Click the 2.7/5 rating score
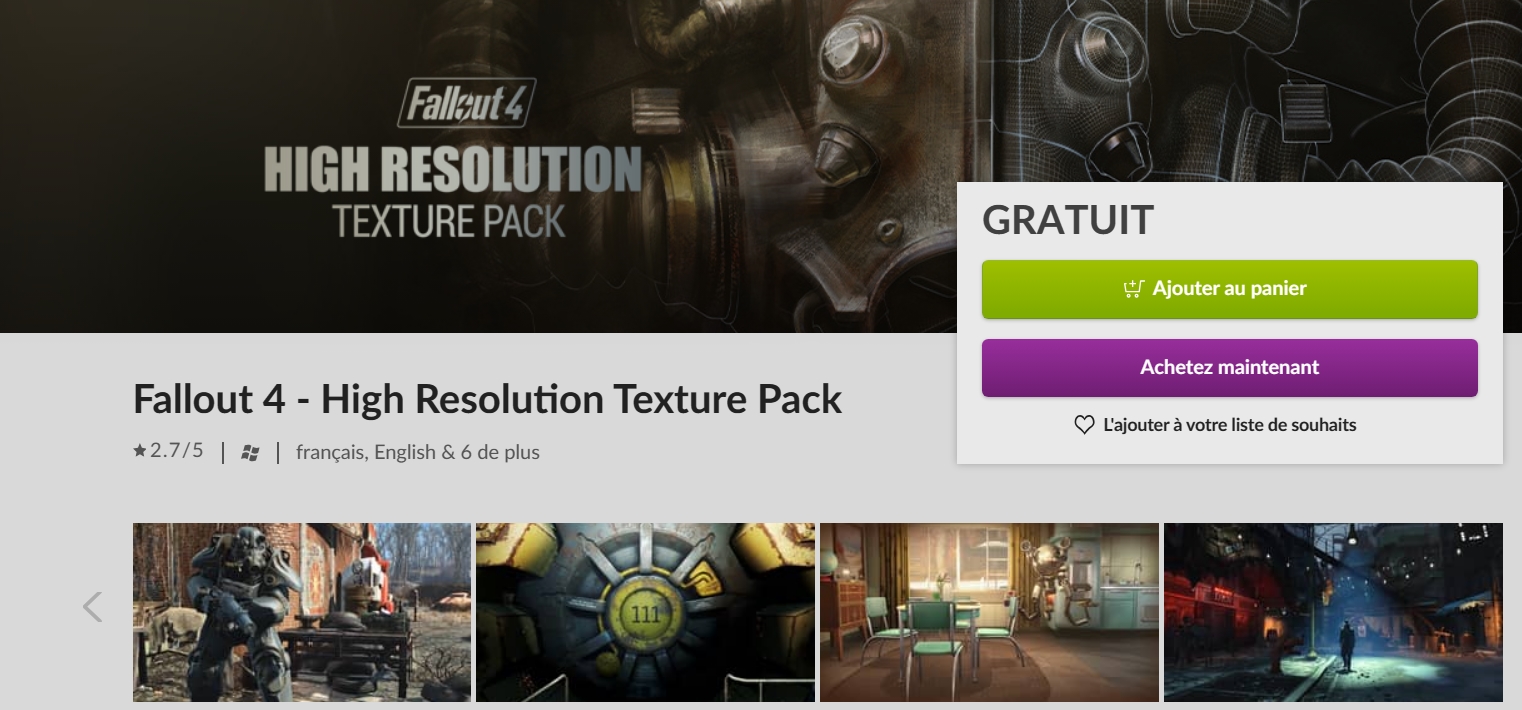The image size is (1522, 710). pyautogui.click(x=176, y=451)
